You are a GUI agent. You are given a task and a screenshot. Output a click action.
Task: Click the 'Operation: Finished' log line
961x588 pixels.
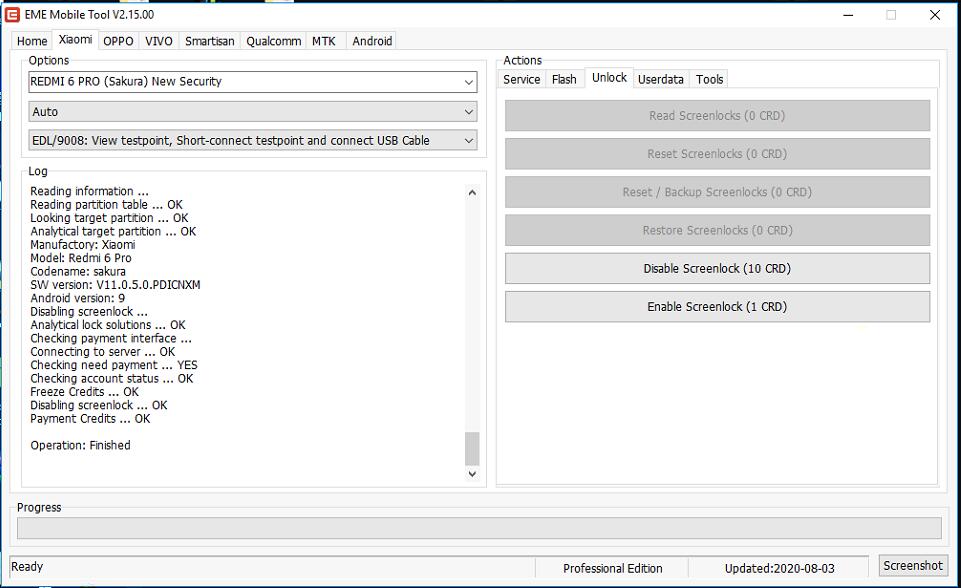(x=80, y=446)
